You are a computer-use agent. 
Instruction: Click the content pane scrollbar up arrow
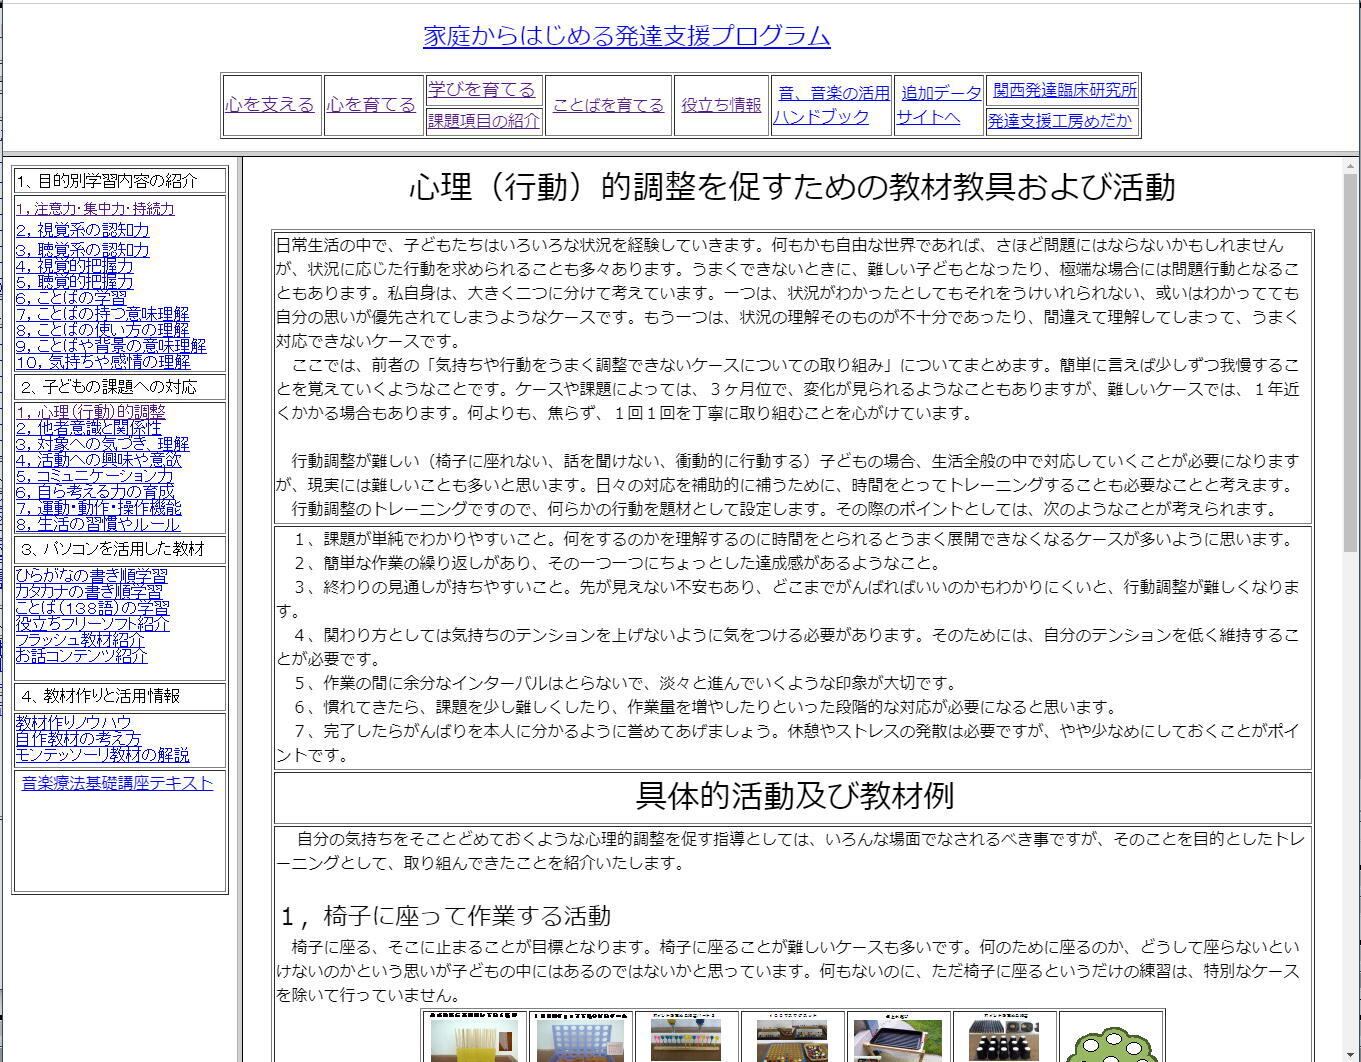(1350, 166)
